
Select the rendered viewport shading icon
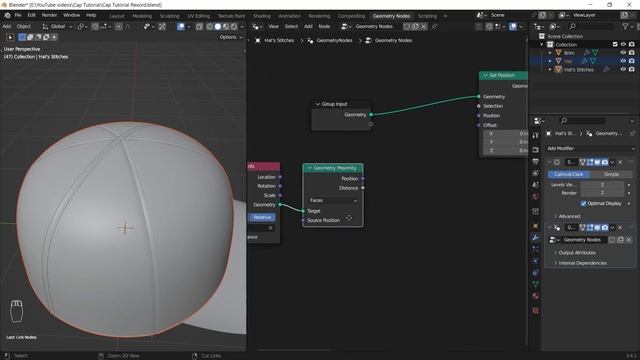[234, 27]
